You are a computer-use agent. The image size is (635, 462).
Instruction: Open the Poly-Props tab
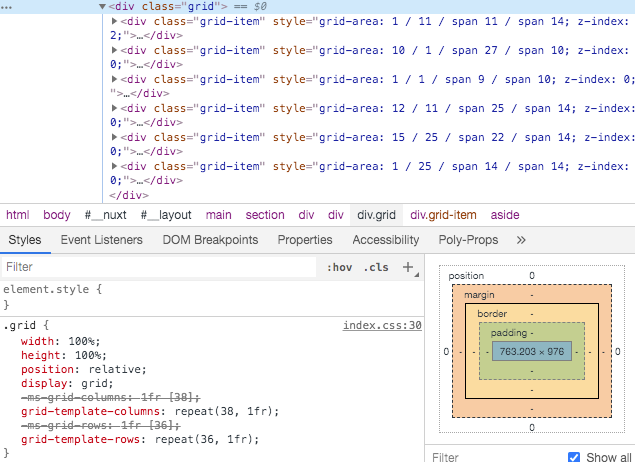[468, 240]
